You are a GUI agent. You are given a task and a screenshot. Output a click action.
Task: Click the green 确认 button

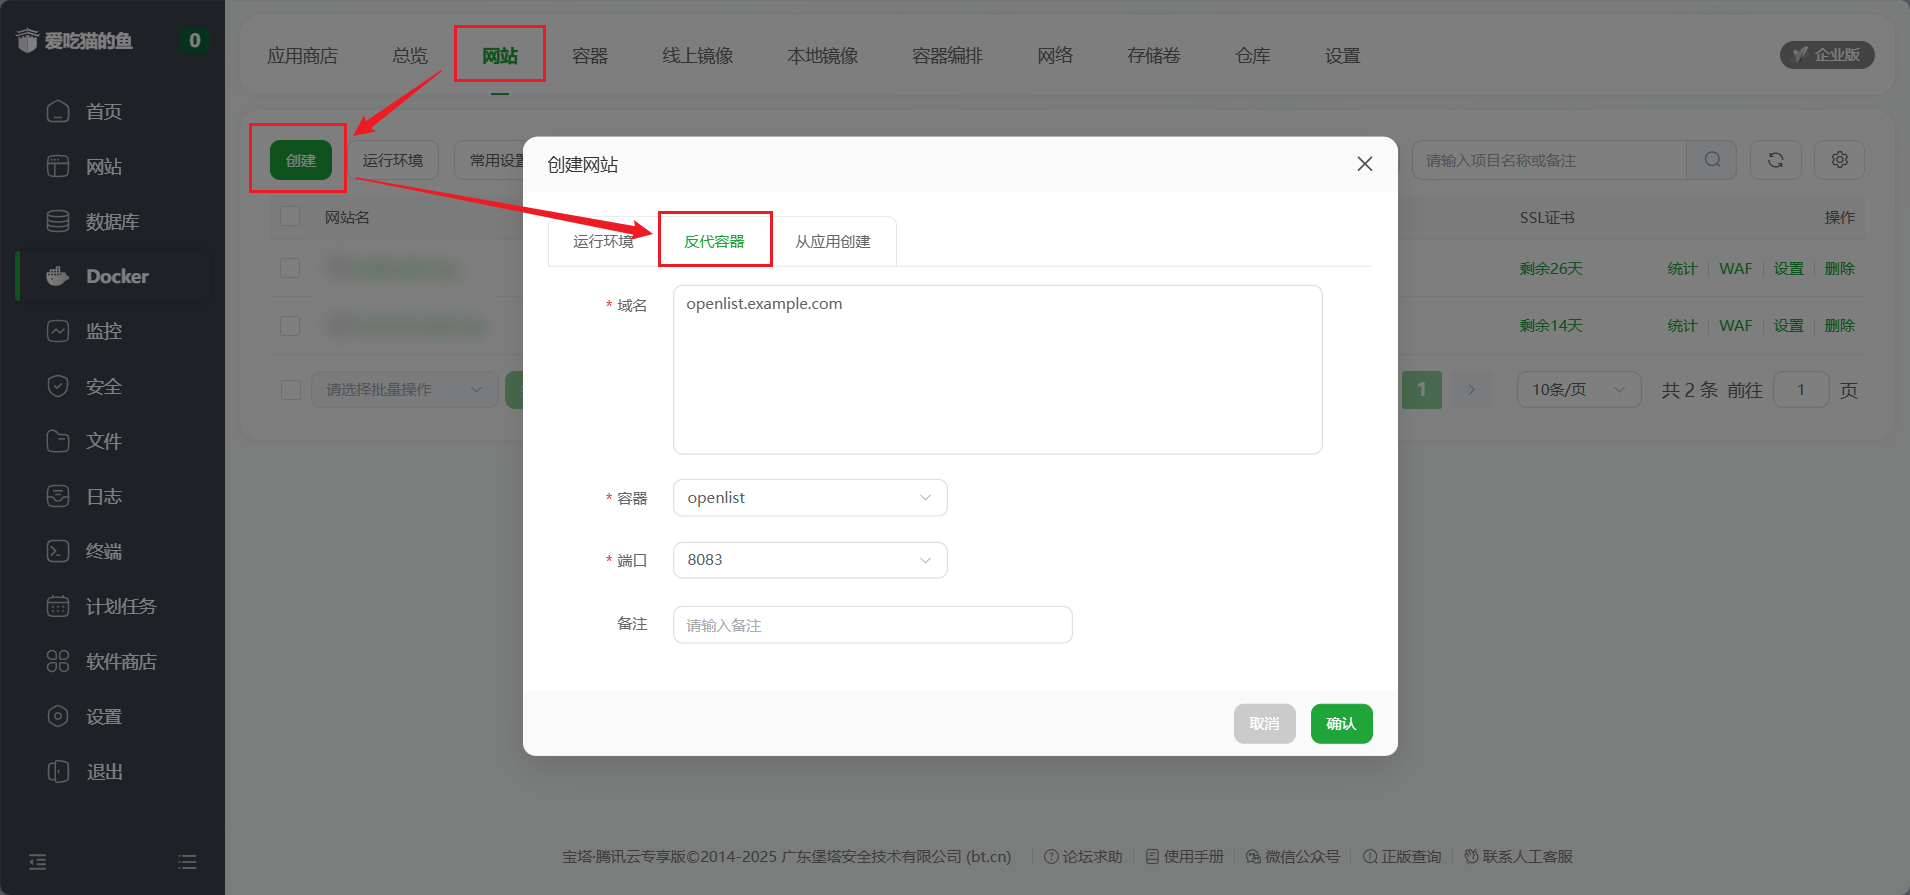(1341, 724)
